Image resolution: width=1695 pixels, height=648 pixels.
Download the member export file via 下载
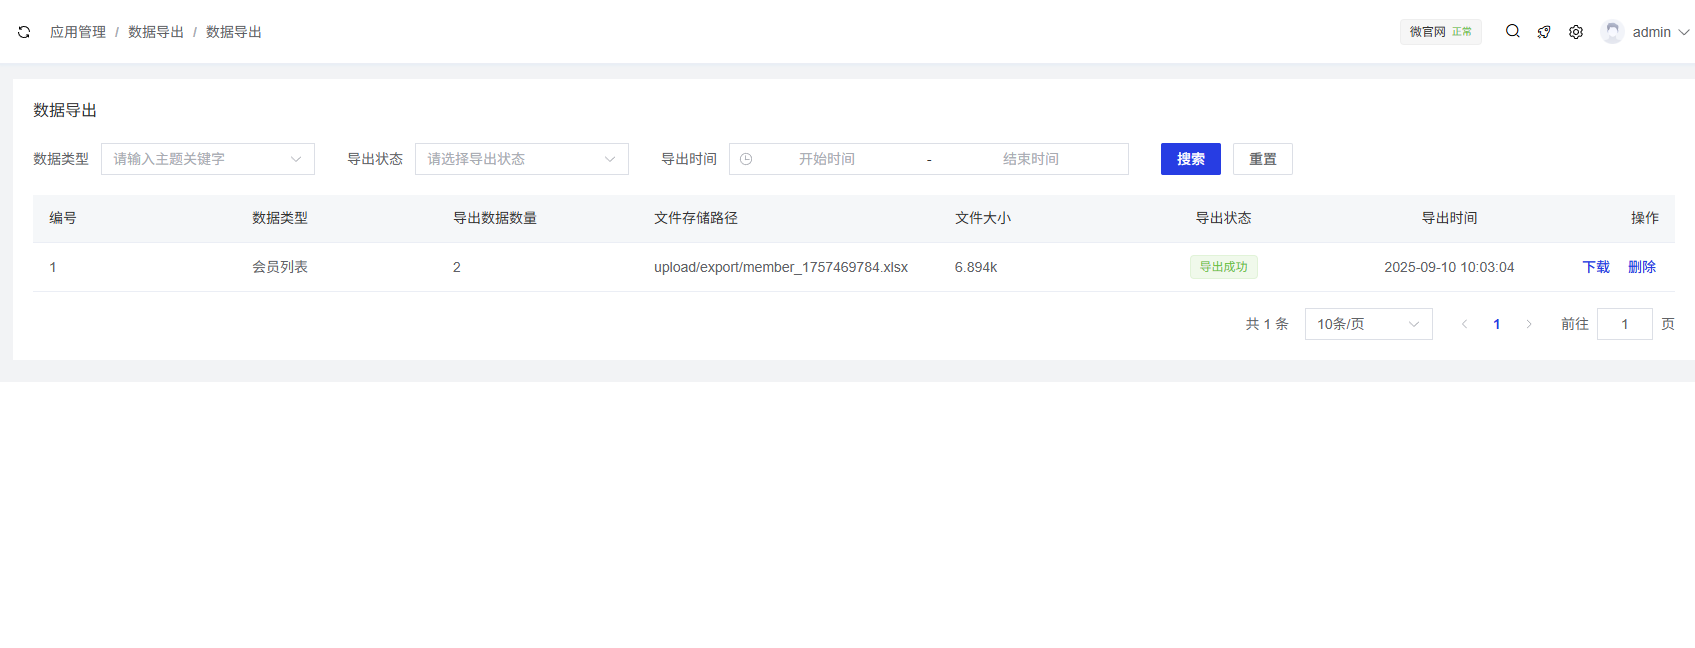coord(1596,267)
